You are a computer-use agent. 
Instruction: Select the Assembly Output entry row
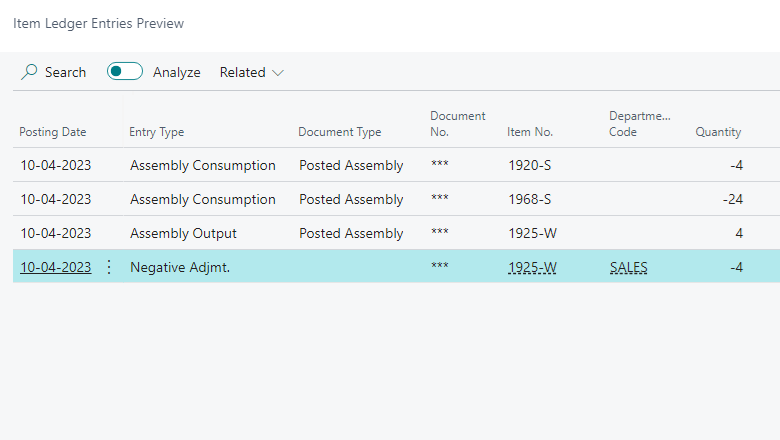[396, 233]
